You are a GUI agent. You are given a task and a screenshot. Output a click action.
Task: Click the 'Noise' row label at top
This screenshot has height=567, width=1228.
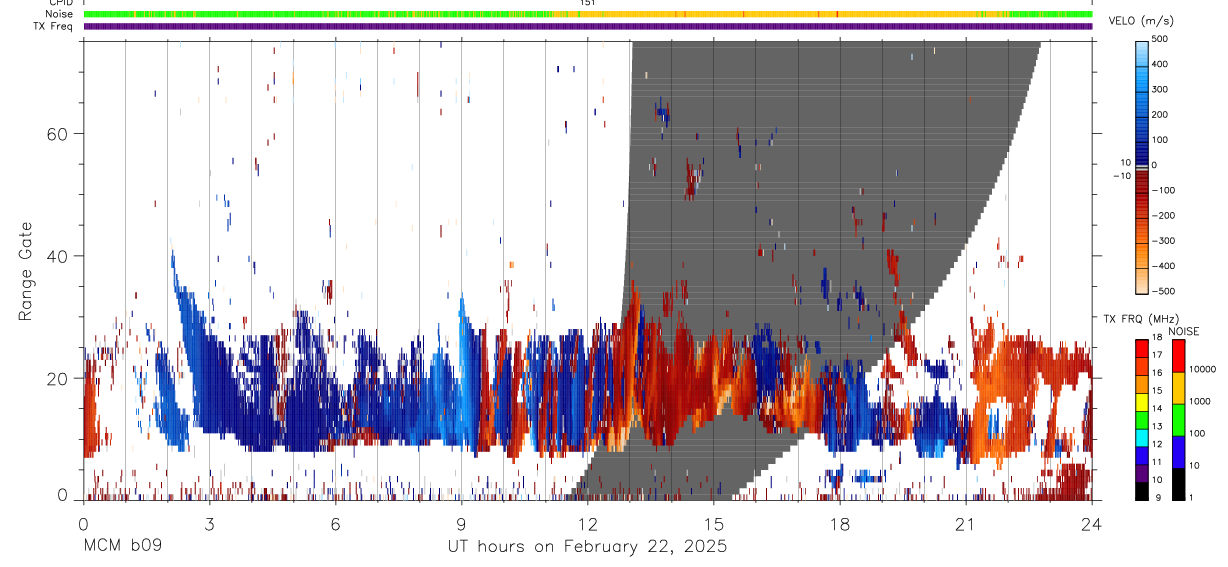[x=61, y=14]
